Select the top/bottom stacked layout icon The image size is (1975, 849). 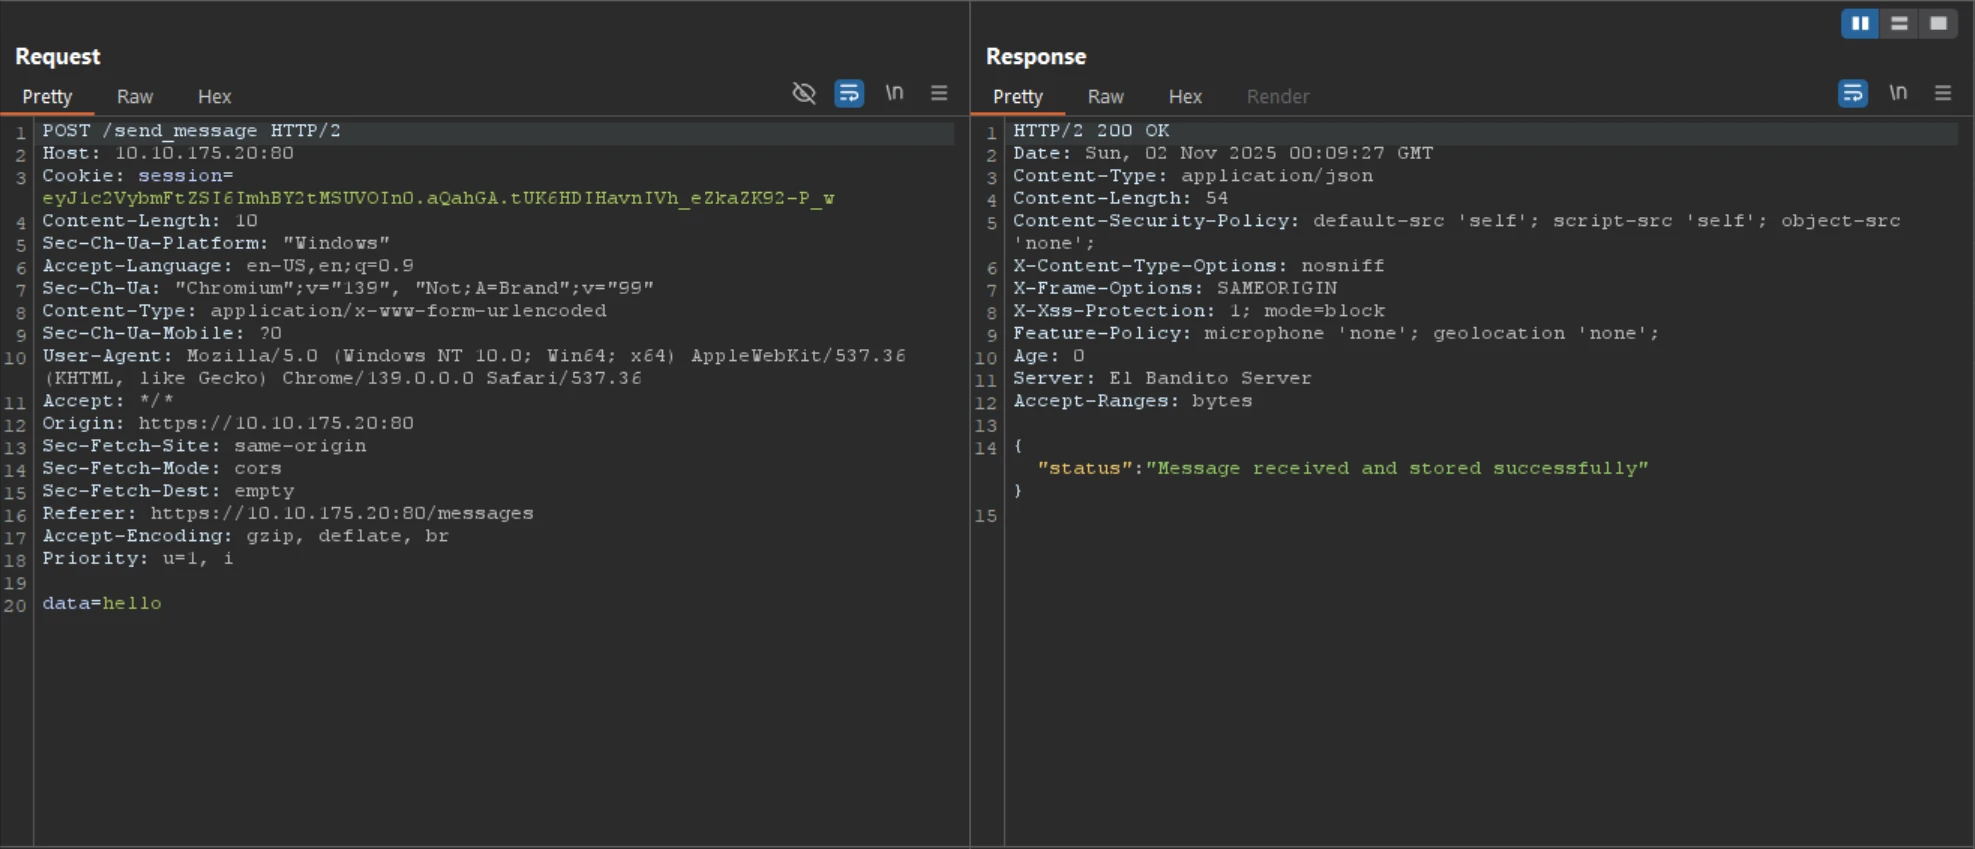coord(1899,23)
